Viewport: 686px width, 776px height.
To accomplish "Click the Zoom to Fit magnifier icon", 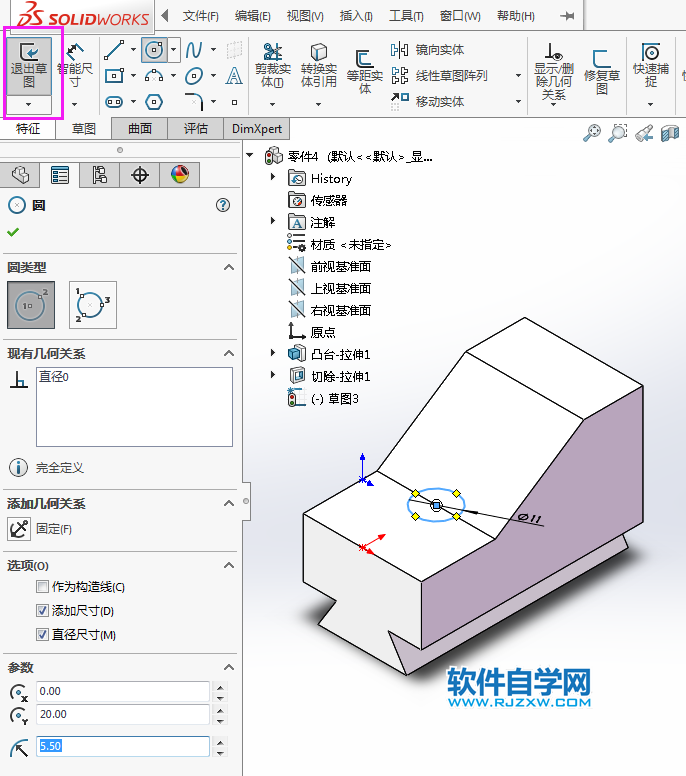I will coord(592,133).
